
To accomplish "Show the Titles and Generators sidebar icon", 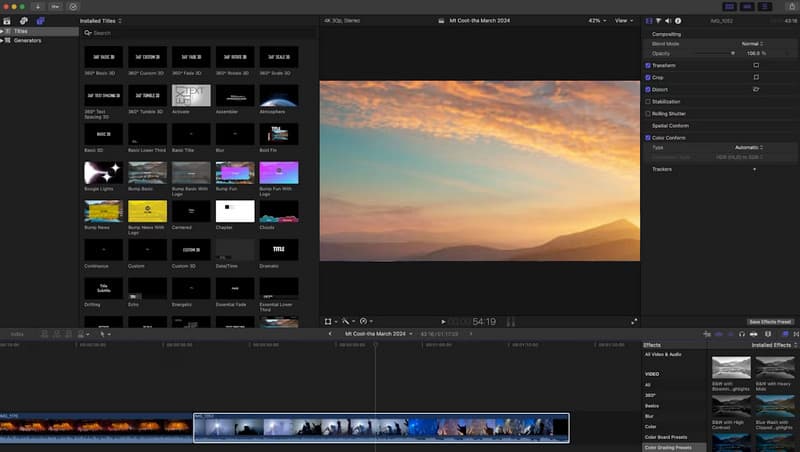I will [x=40, y=21].
